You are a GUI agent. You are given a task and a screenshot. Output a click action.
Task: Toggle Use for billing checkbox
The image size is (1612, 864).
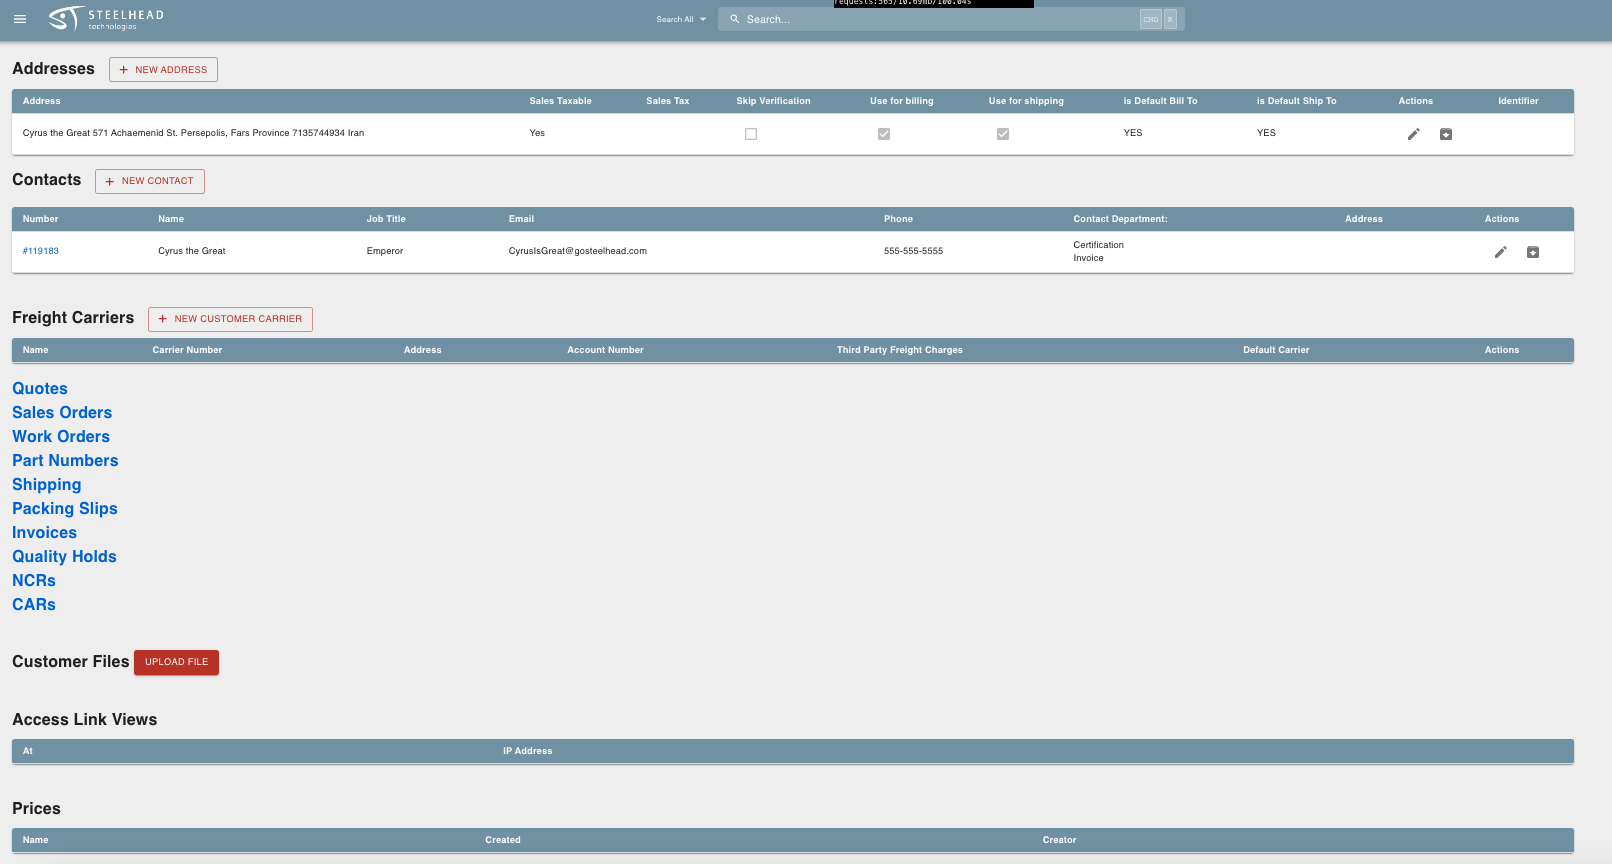884,134
